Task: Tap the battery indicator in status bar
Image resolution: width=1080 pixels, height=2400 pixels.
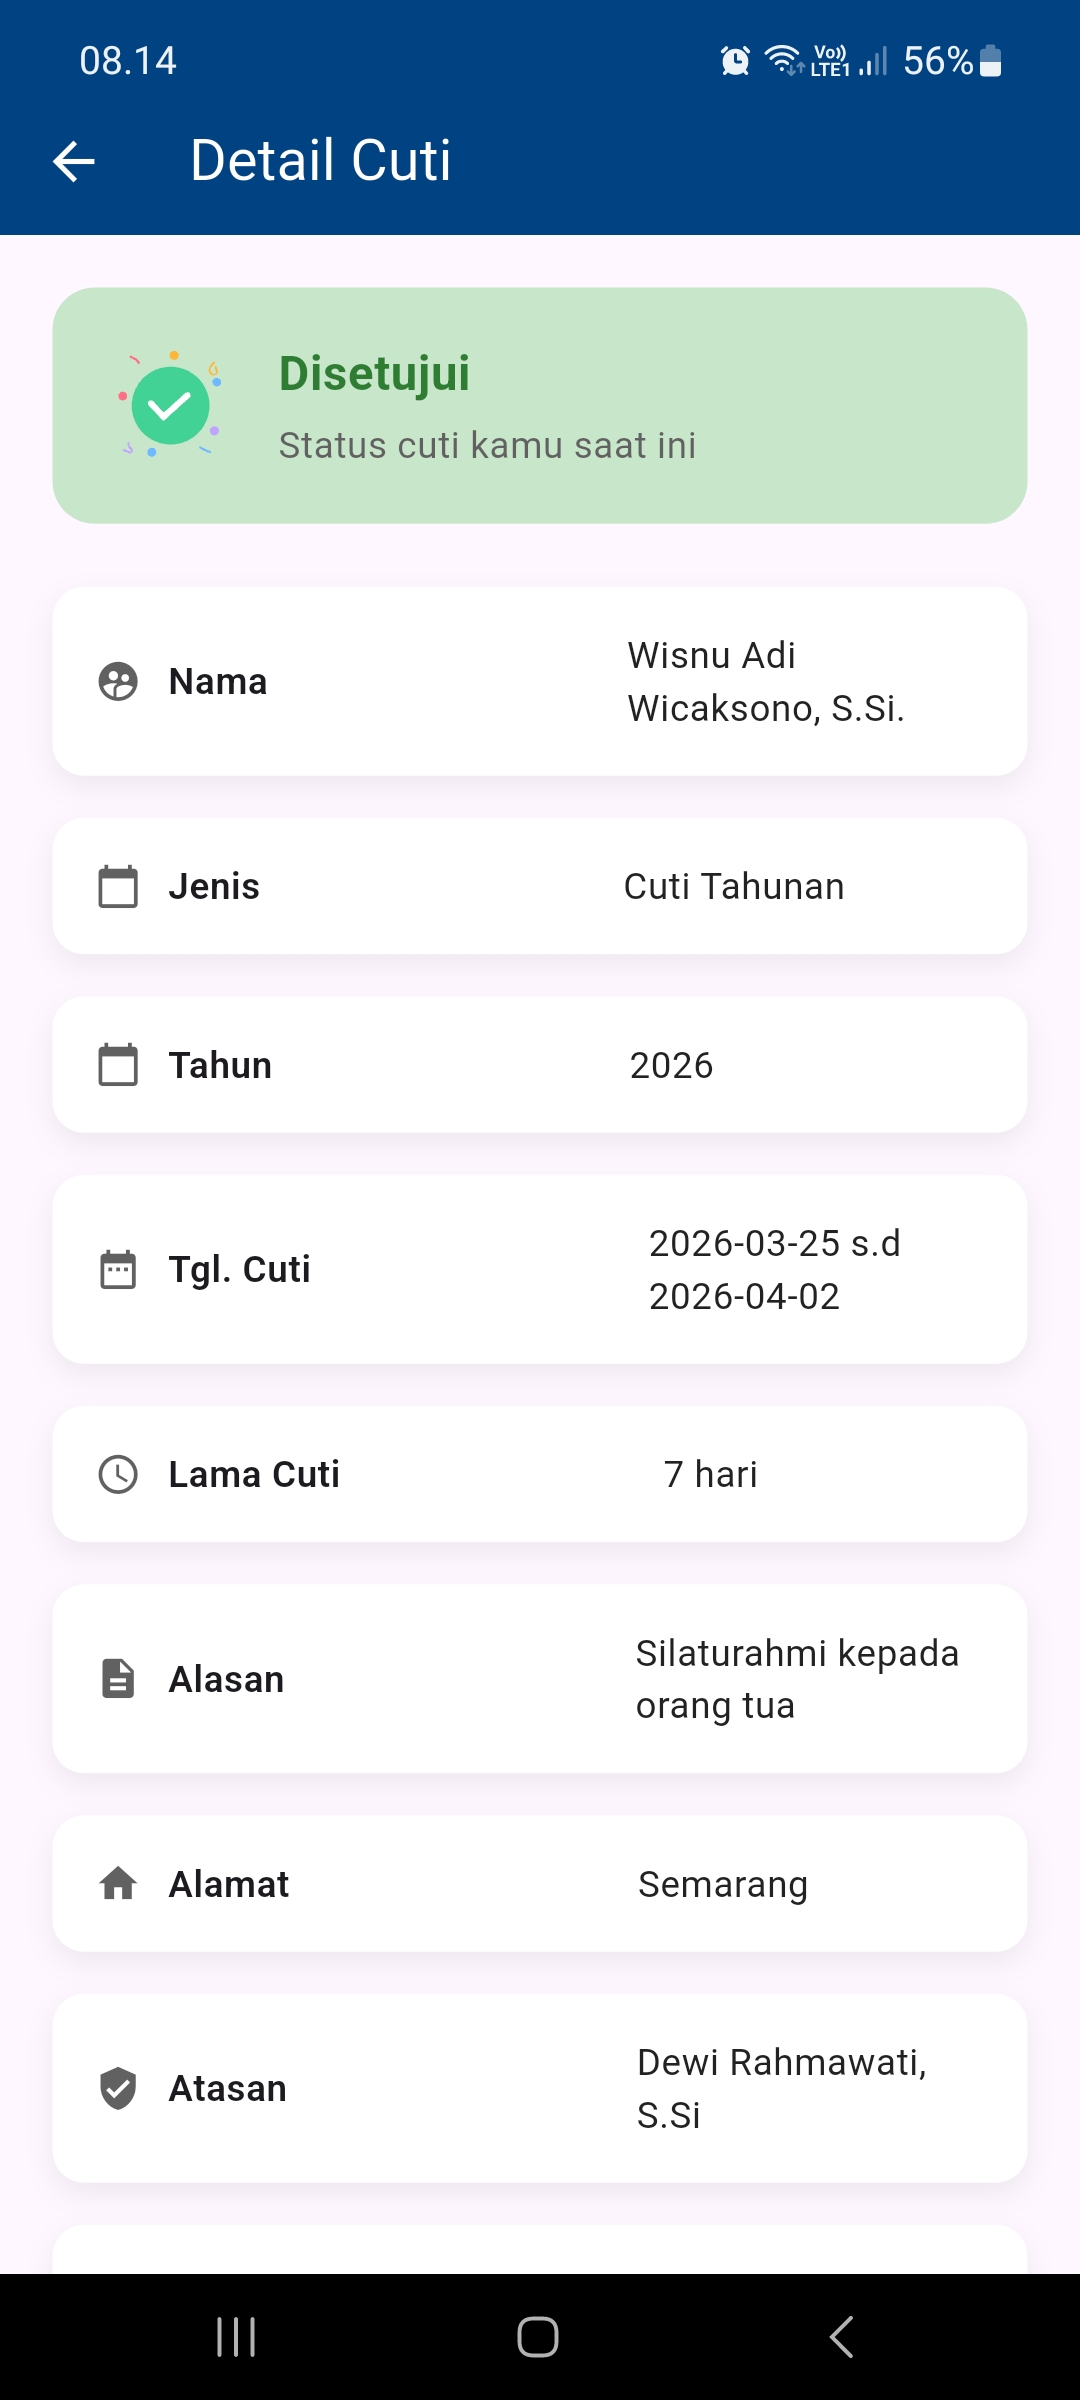Action: [990, 61]
